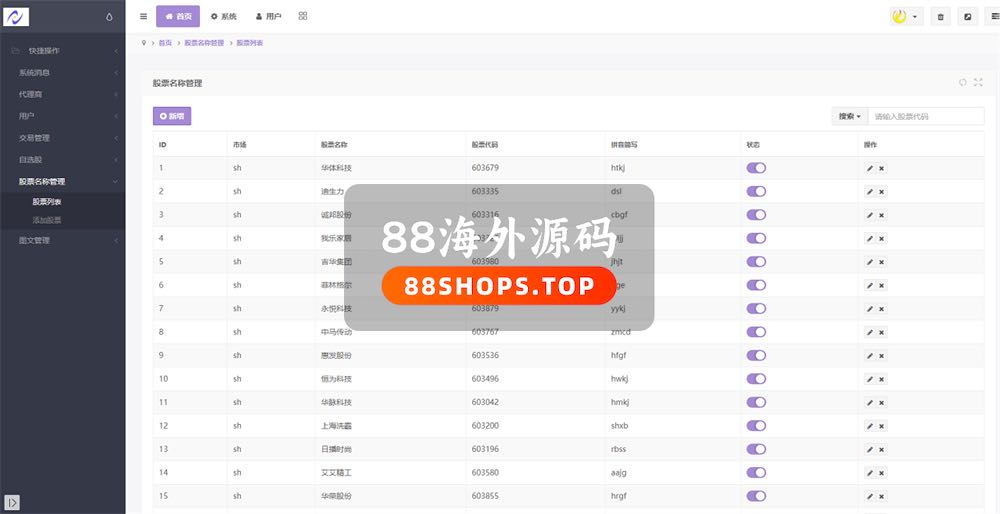
Task: Disable the status switch for 上海洗霸
Action: (756, 426)
